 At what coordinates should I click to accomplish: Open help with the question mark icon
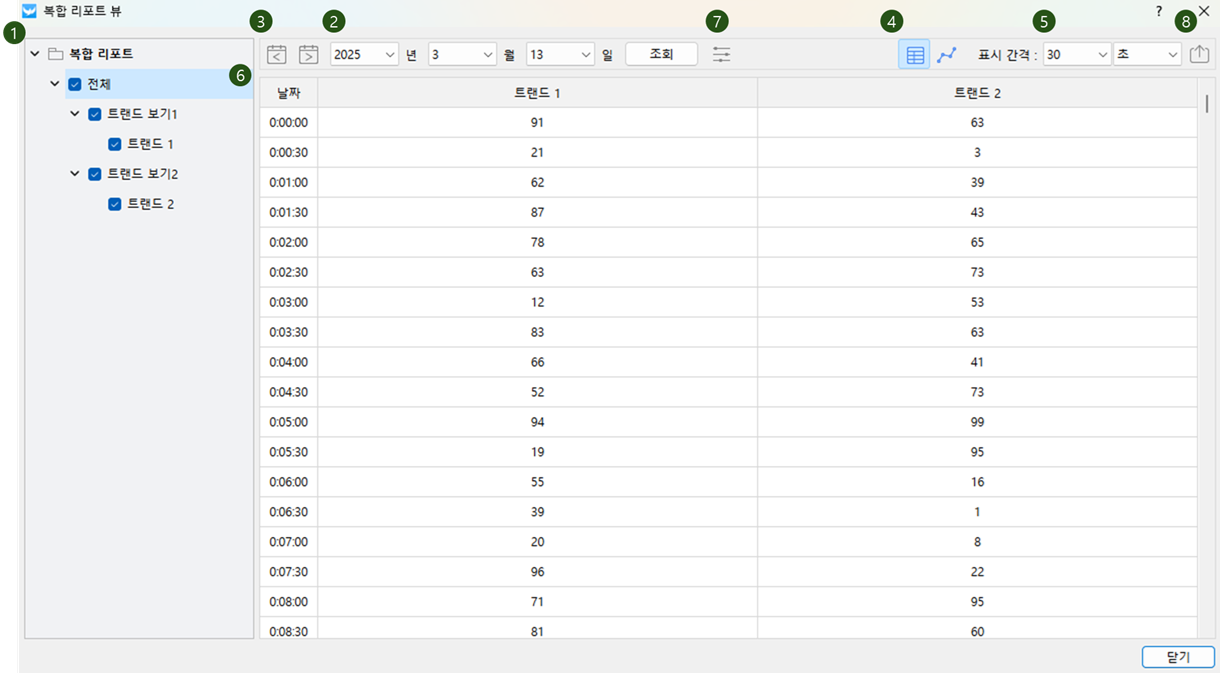[x=1159, y=12]
